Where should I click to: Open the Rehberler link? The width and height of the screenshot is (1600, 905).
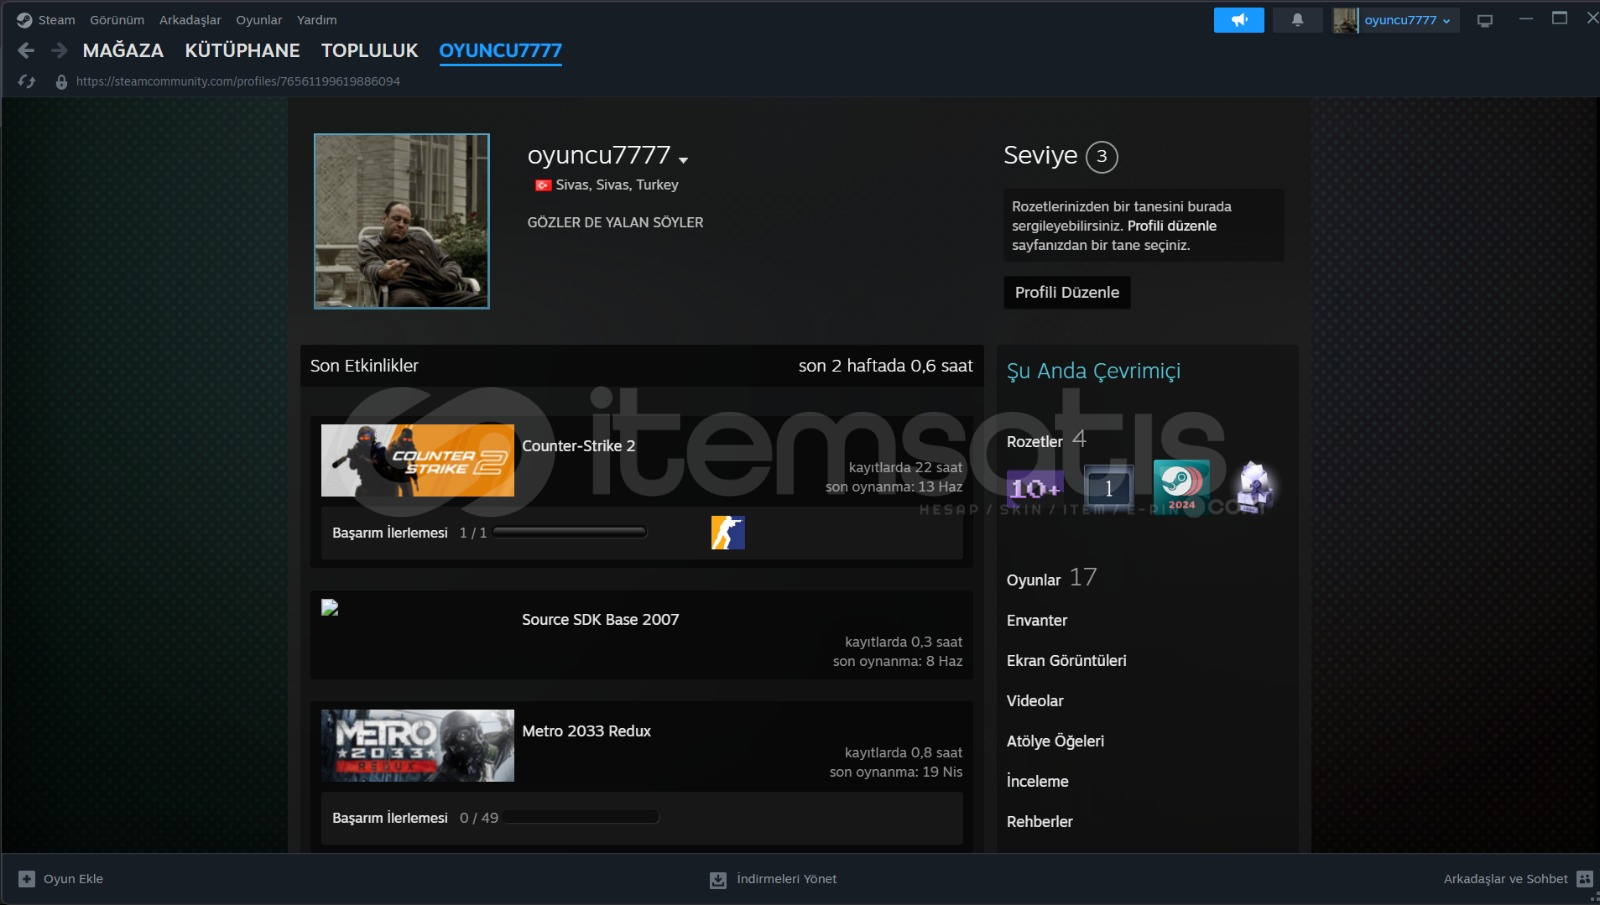pyautogui.click(x=1039, y=821)
